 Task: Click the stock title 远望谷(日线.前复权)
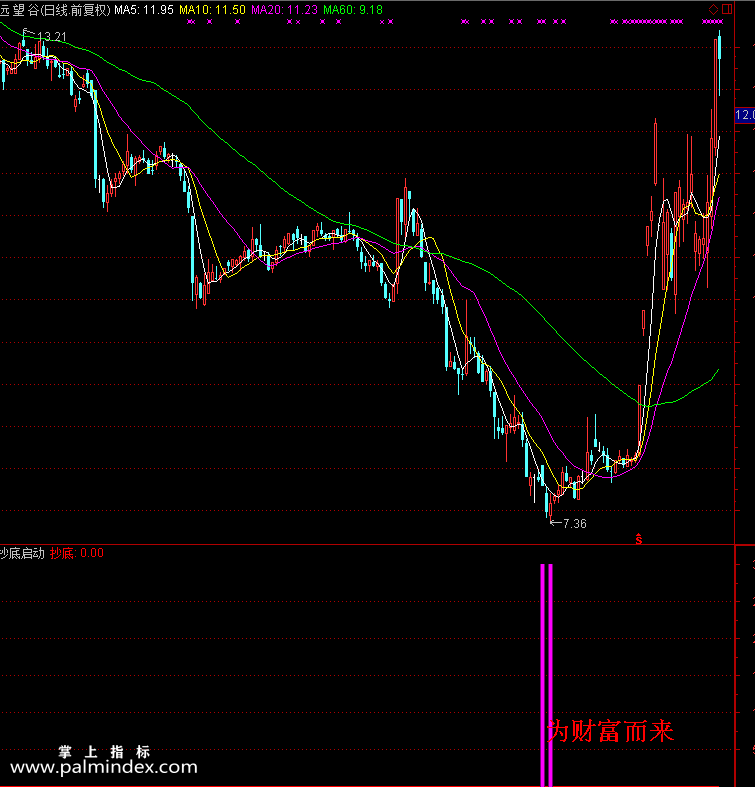55,10
